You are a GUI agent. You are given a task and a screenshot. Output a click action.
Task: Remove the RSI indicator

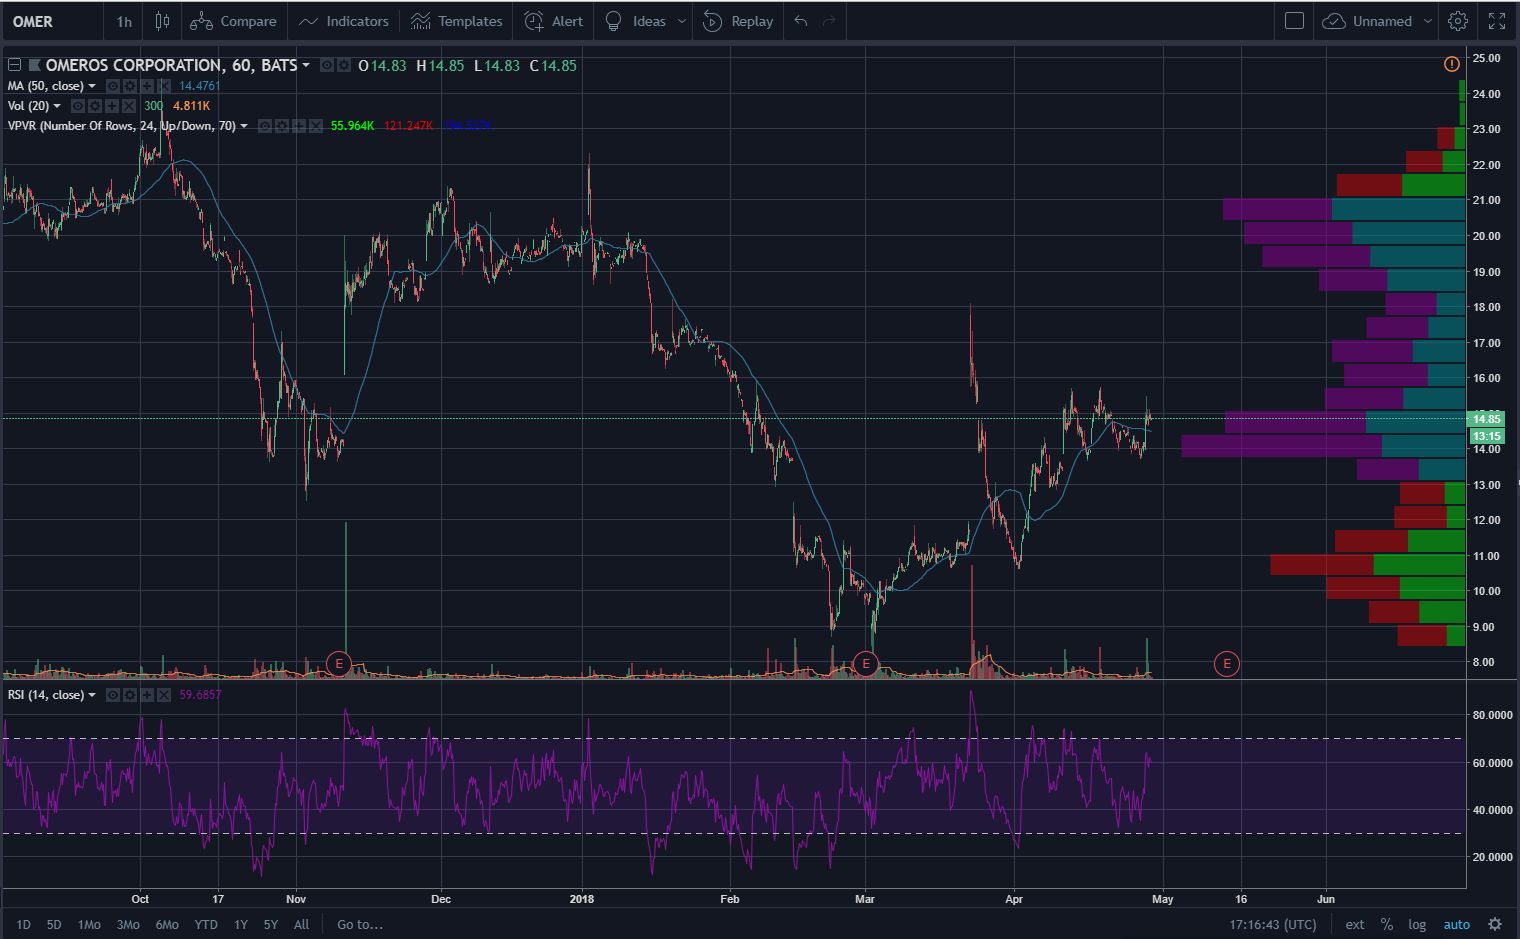click(x=164, y=695)
